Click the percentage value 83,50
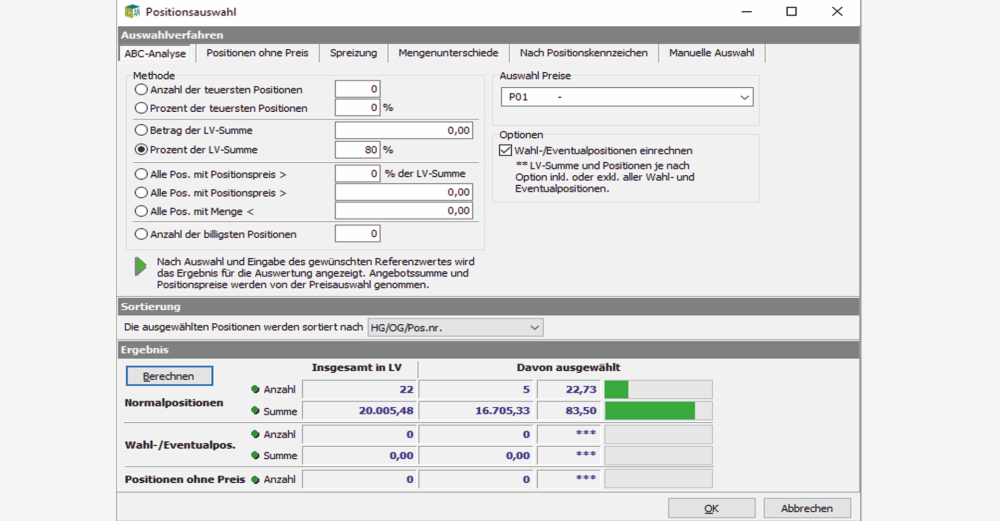1000x521 pixels. pos(581,411)
